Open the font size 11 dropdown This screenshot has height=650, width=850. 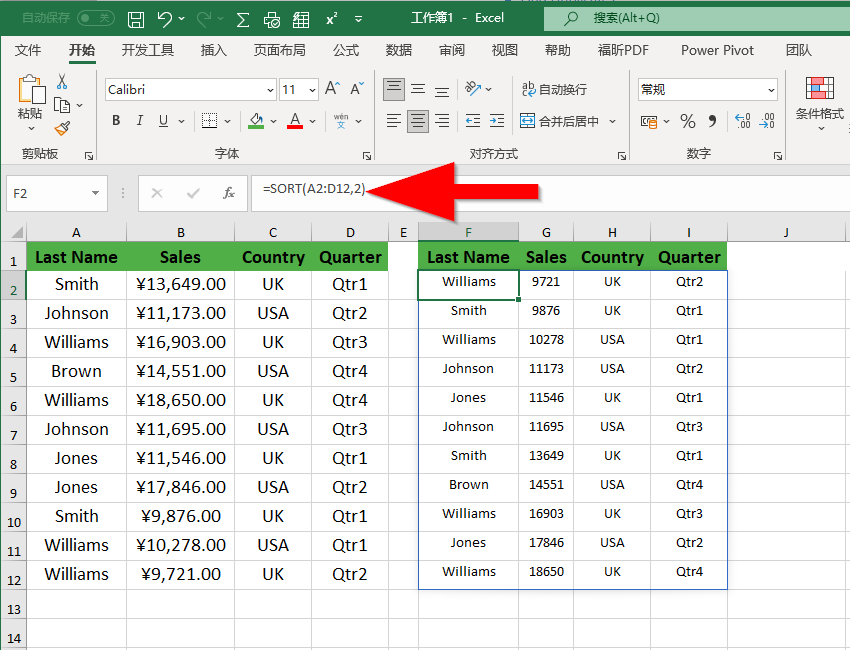312,90
